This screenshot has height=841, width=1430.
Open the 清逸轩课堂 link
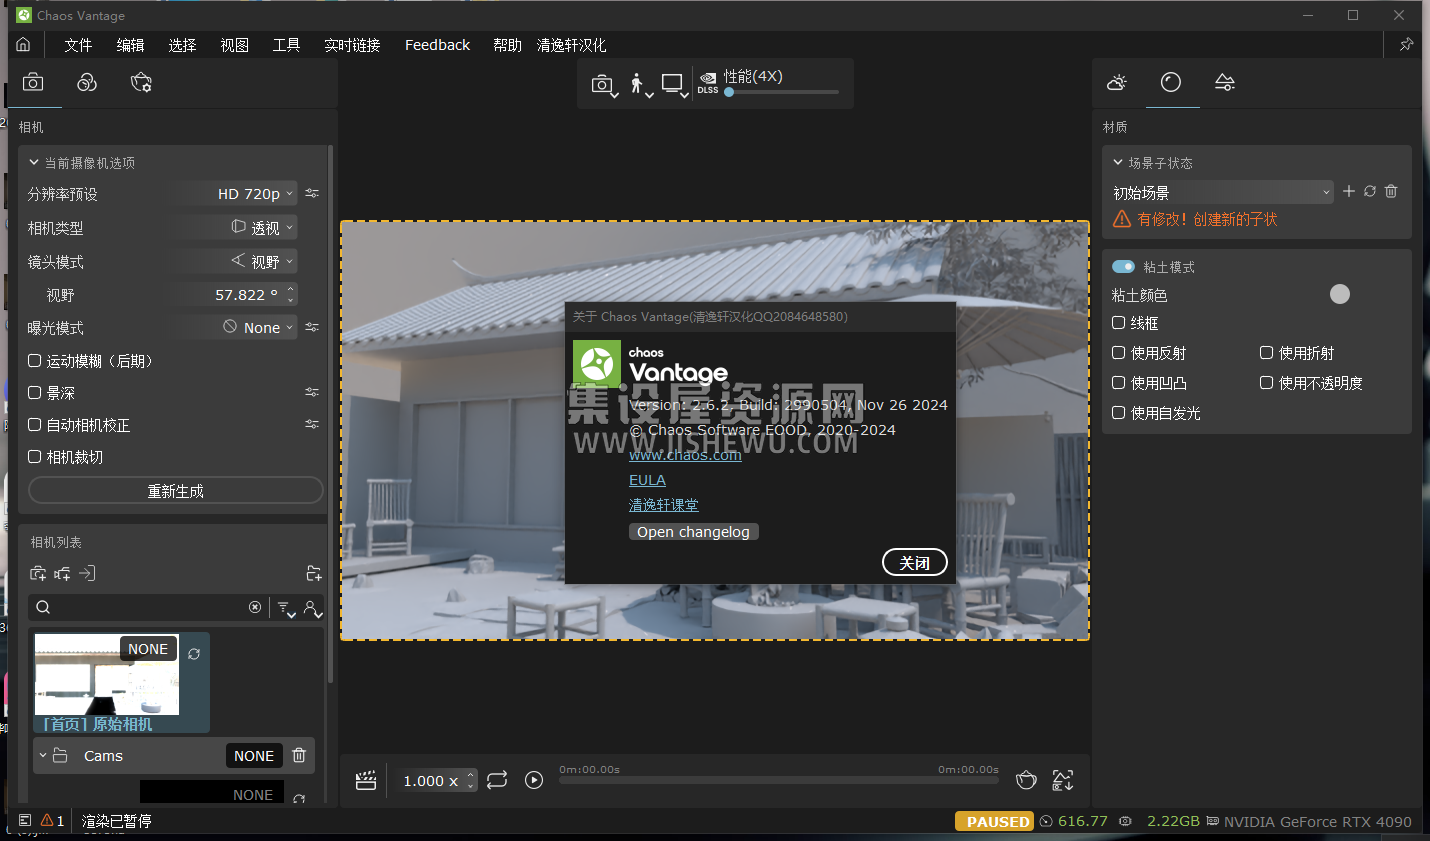664,505
